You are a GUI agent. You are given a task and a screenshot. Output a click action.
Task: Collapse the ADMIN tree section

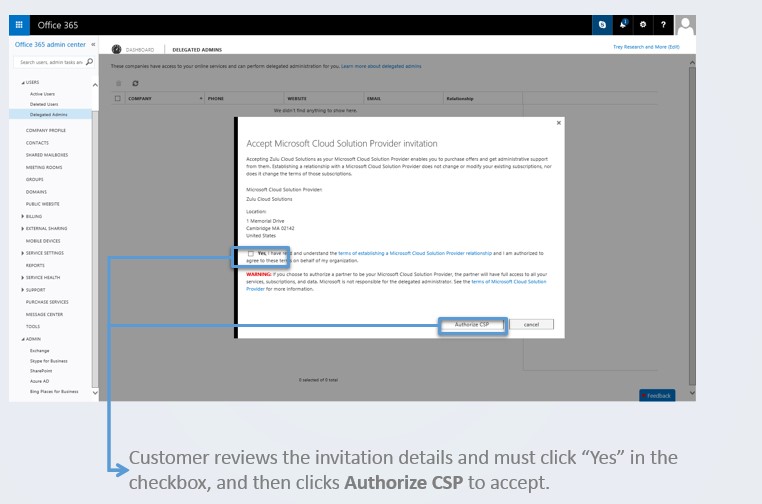pos(23,339)
